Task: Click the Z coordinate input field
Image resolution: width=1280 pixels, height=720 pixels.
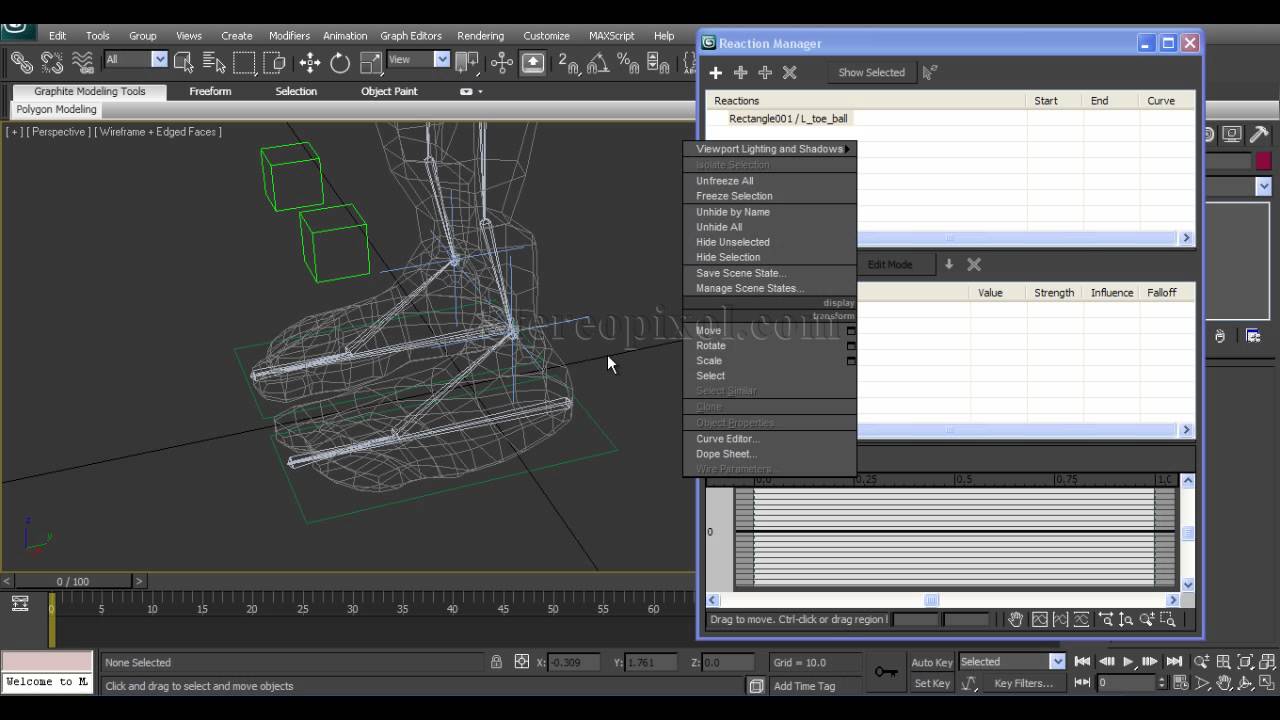Action: [728, 662]
